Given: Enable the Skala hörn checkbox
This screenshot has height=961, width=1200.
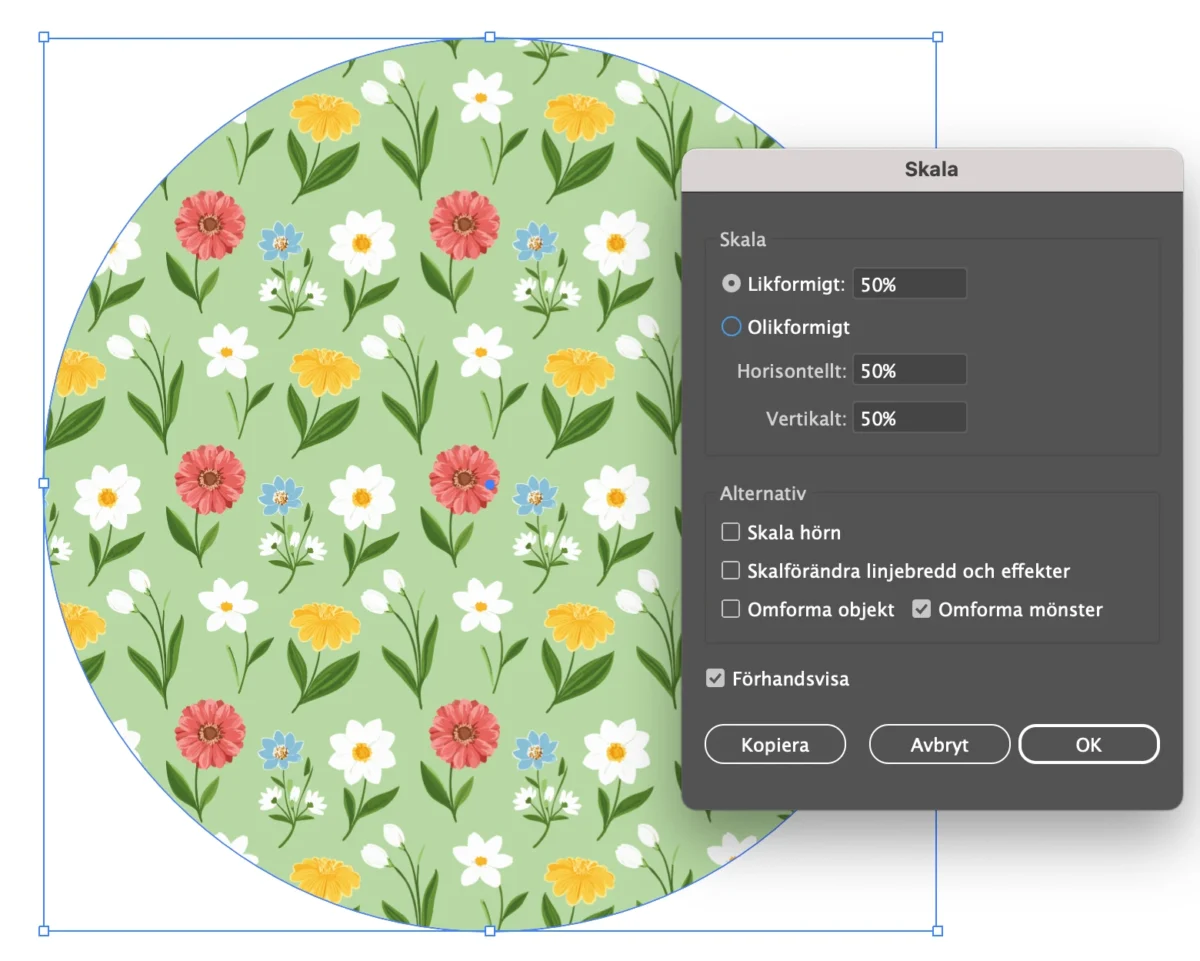Looking at the screenshot, I should click(x=731, y=532).
